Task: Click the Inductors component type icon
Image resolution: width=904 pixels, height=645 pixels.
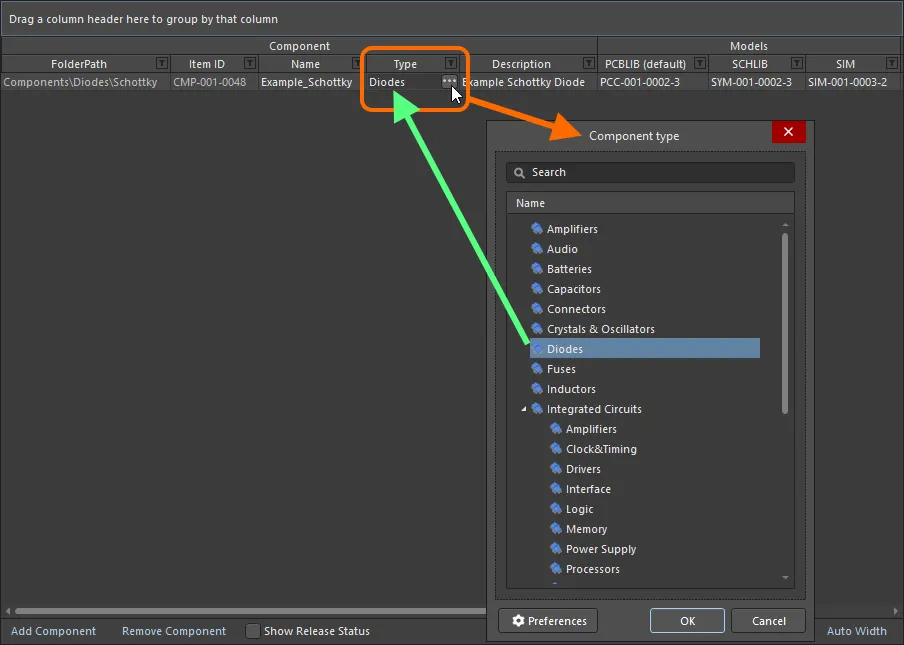Action: (x=537, y=388)
